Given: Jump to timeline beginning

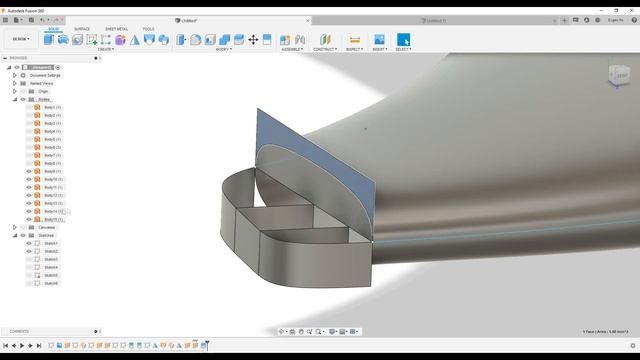Looking at the screenshot, I should tap(6, 346).
